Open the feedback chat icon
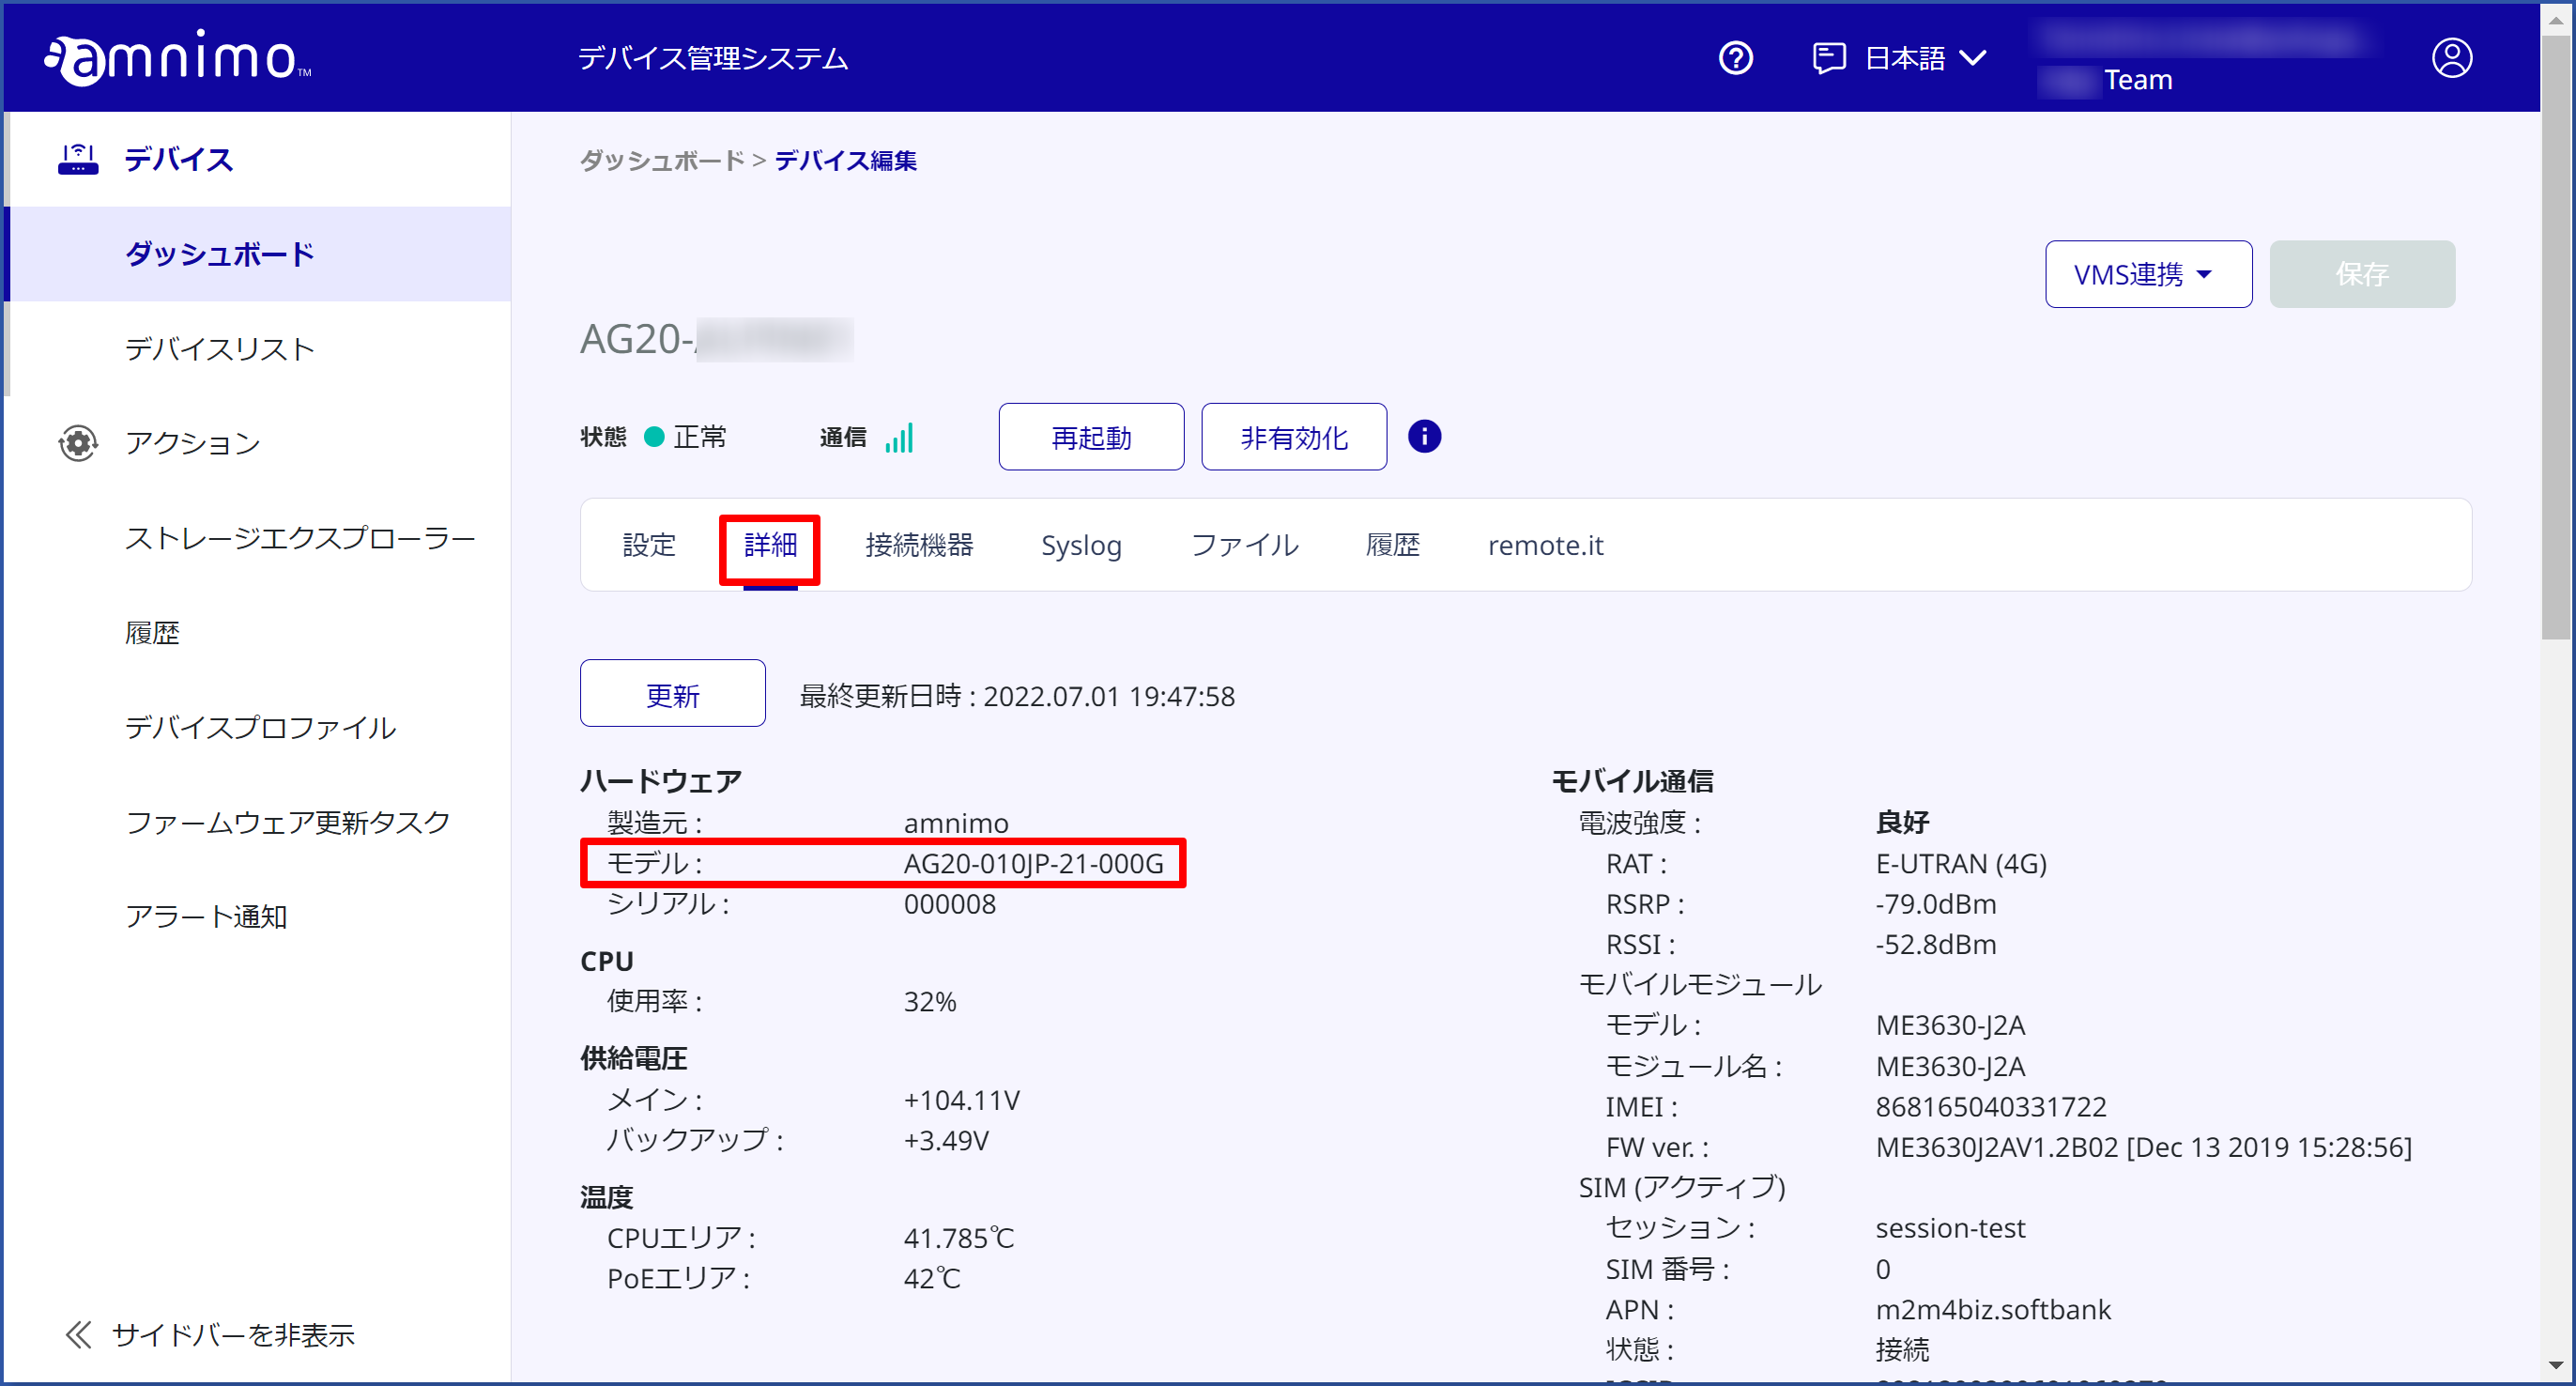The image size is (2576, 1386). (x=1828, y=58)
